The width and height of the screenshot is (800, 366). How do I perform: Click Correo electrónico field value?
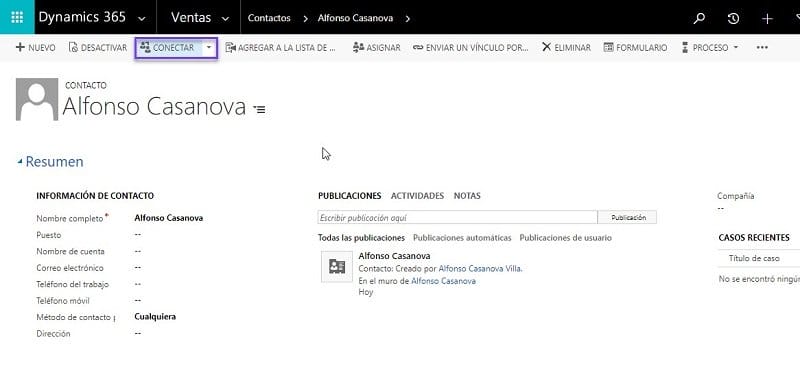(138, 267)
